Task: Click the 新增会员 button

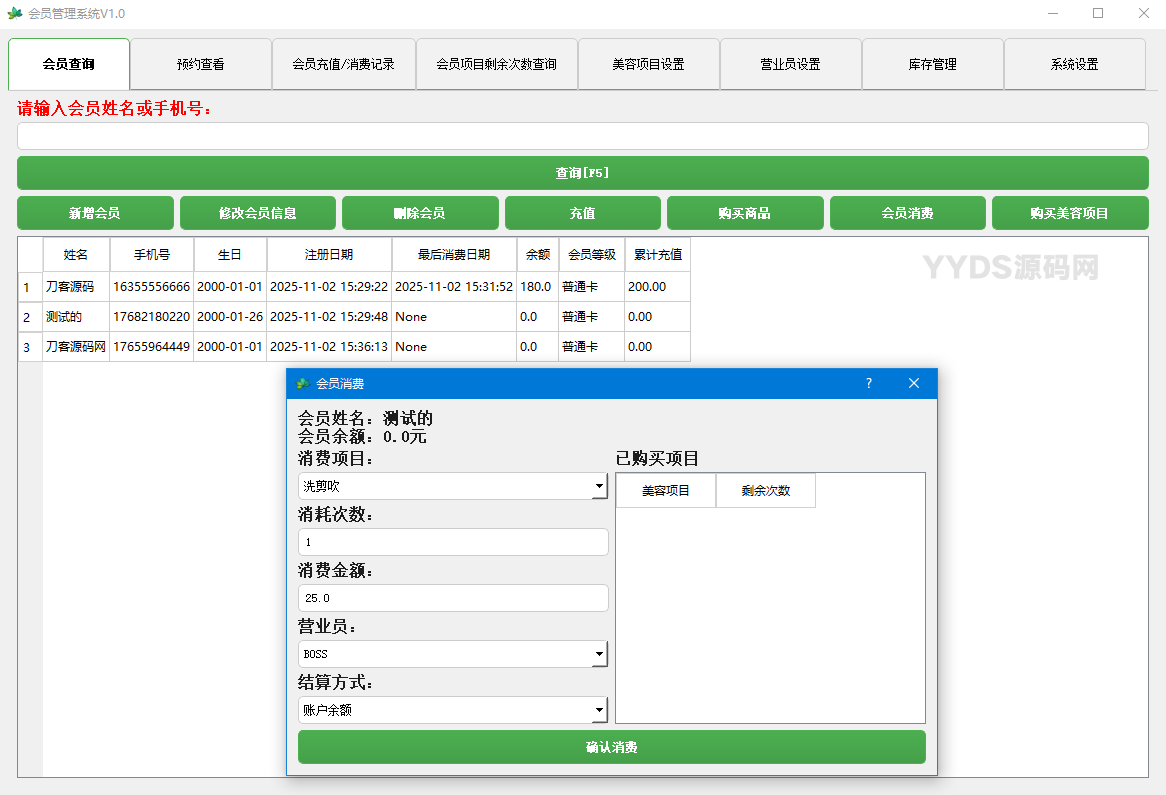Action: [95, 213]
